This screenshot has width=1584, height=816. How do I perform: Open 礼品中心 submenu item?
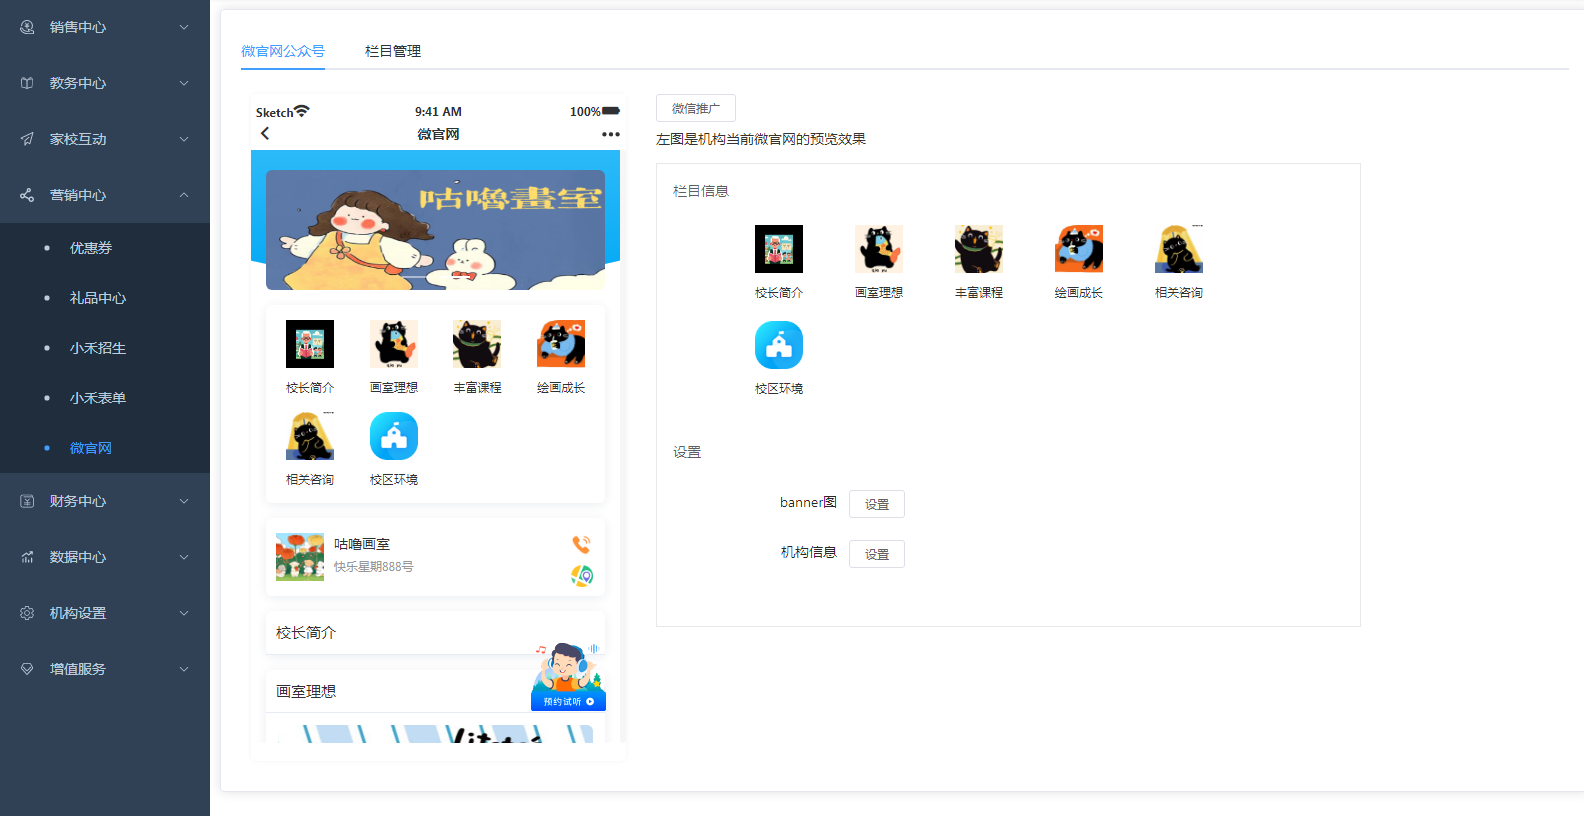coord(105,298)
